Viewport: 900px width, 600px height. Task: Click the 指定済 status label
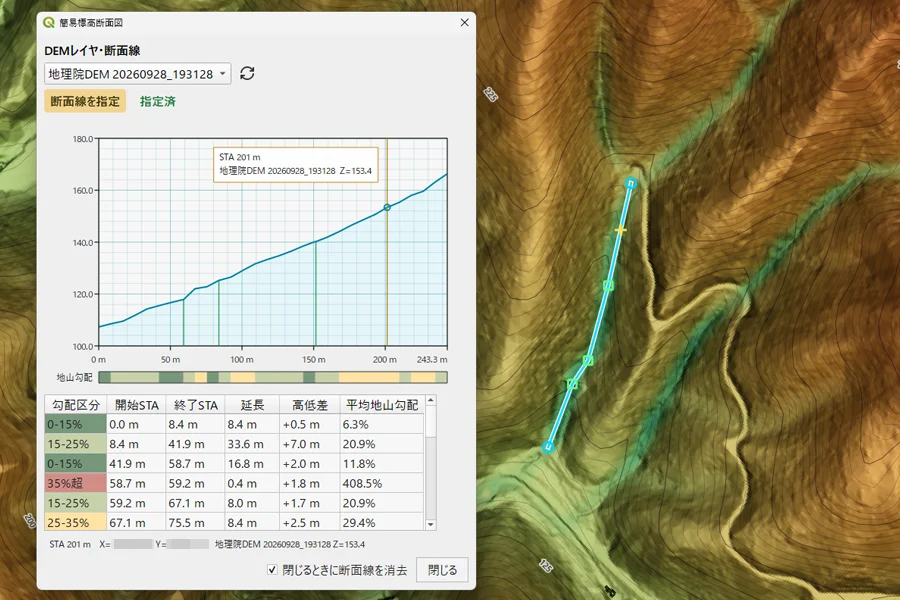tap(158, 102)
